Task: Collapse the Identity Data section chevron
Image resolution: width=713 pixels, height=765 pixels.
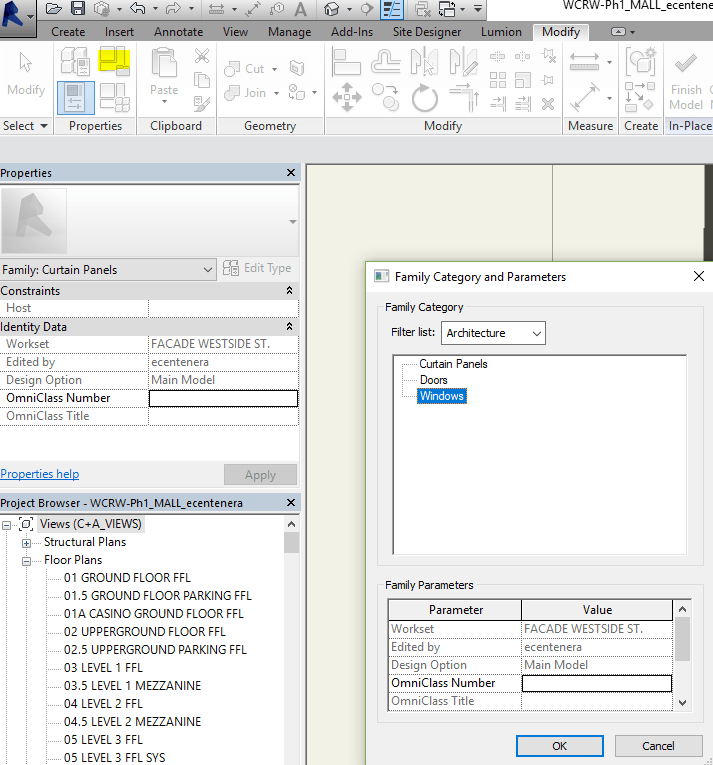Action: 289,326
